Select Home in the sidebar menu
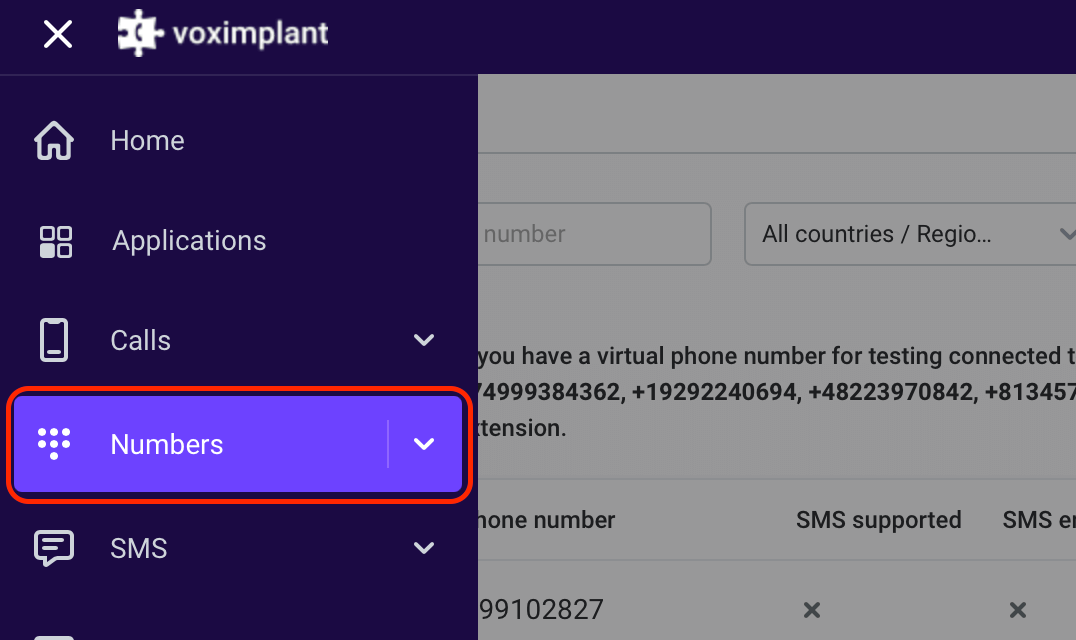This screenshot has height=640, width=1076. click(146, 140)
